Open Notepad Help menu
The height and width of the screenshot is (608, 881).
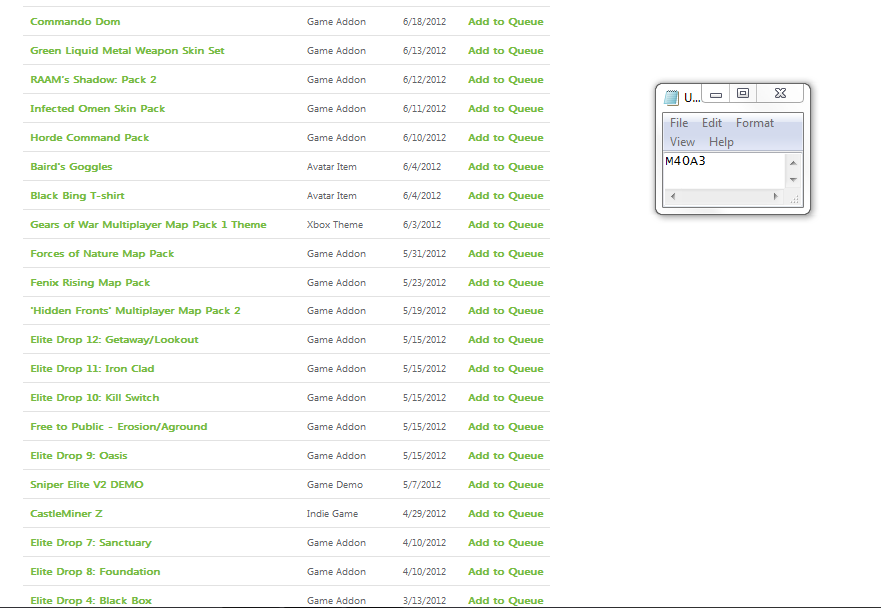tap(721, 142)
